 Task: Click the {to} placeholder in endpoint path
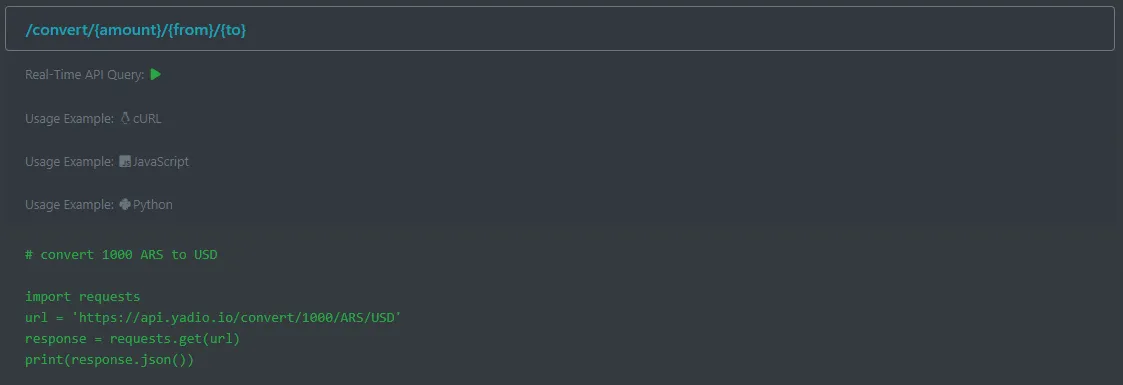point(233,30)
